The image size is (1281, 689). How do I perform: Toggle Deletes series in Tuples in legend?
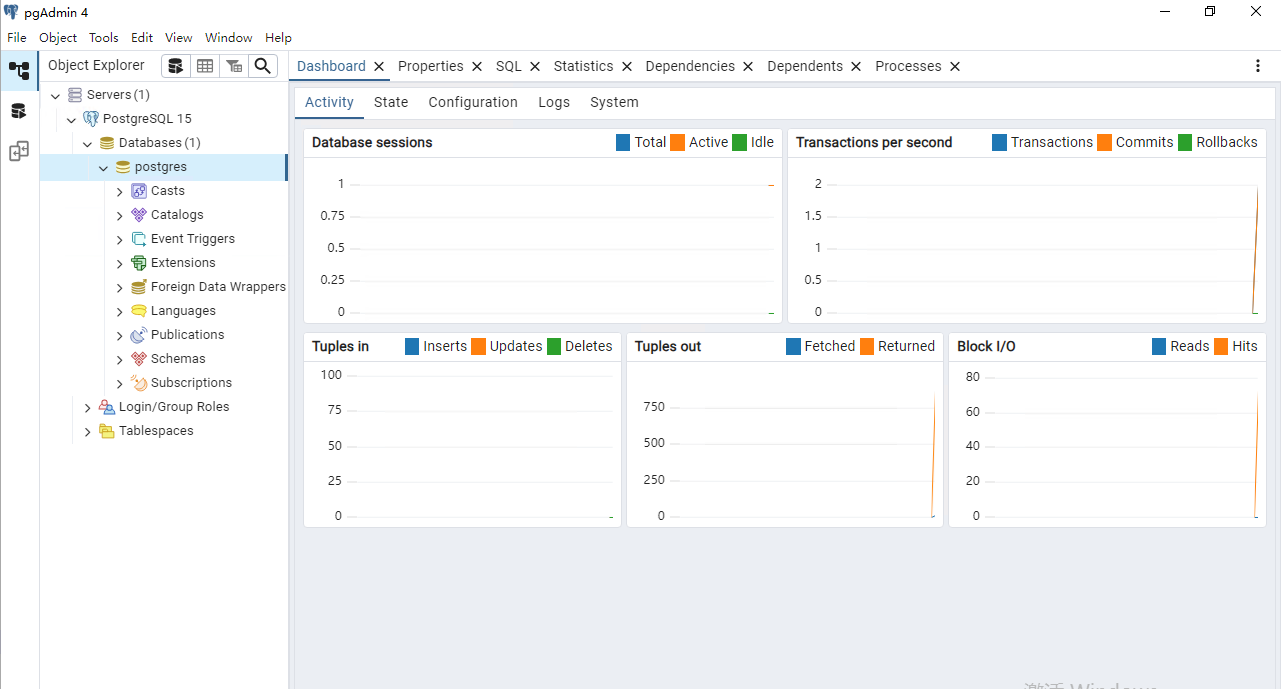tap(579, 346)
